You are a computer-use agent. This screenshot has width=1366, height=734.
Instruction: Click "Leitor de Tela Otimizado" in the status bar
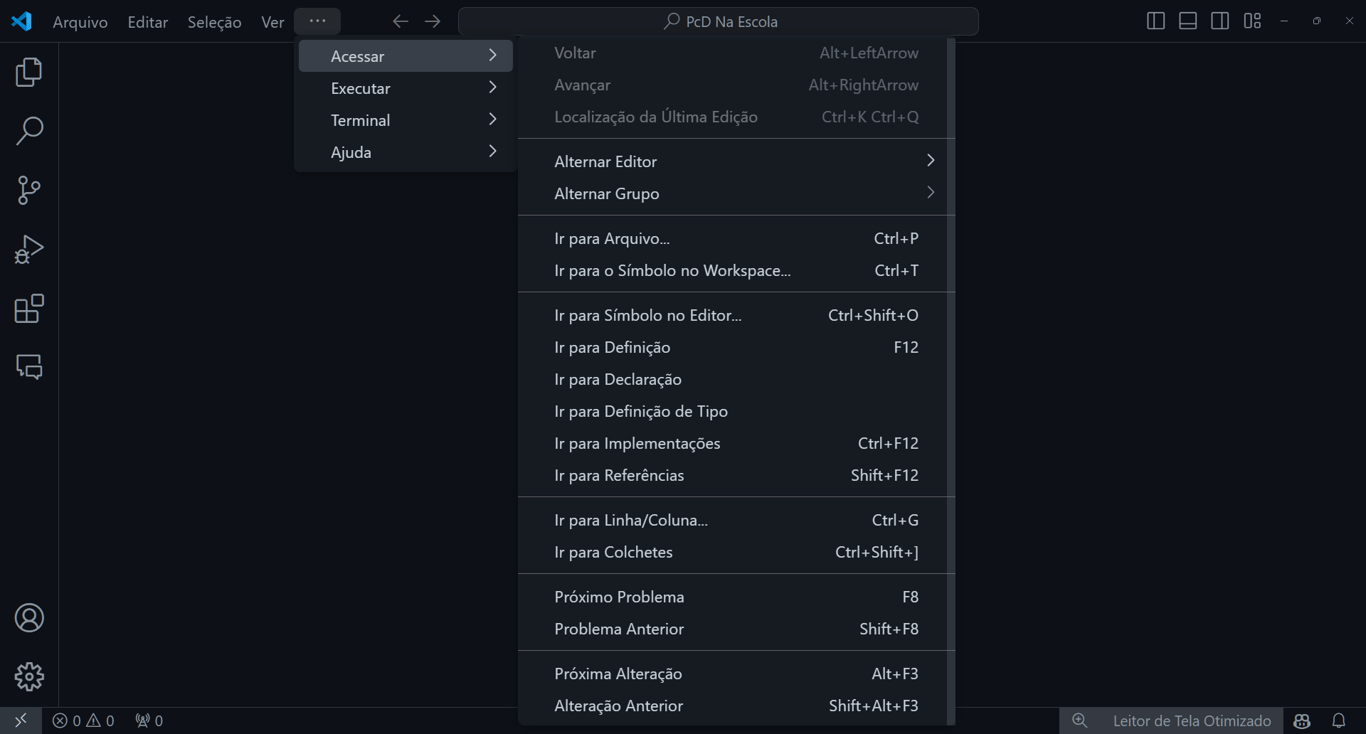(x=1191, y=721)
